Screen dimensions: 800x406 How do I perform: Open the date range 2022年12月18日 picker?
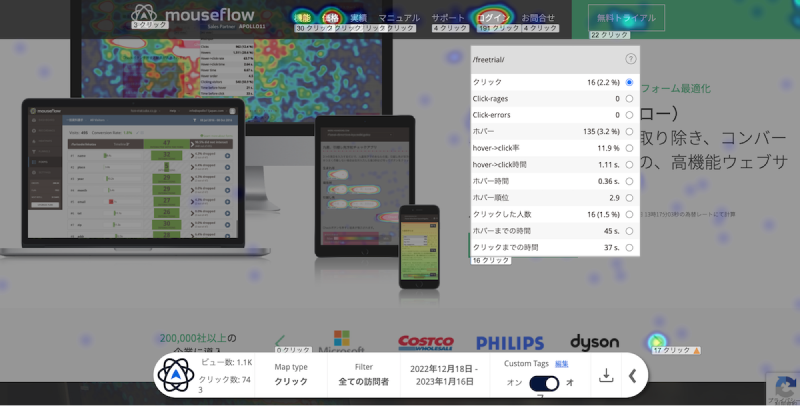(444, 375)
